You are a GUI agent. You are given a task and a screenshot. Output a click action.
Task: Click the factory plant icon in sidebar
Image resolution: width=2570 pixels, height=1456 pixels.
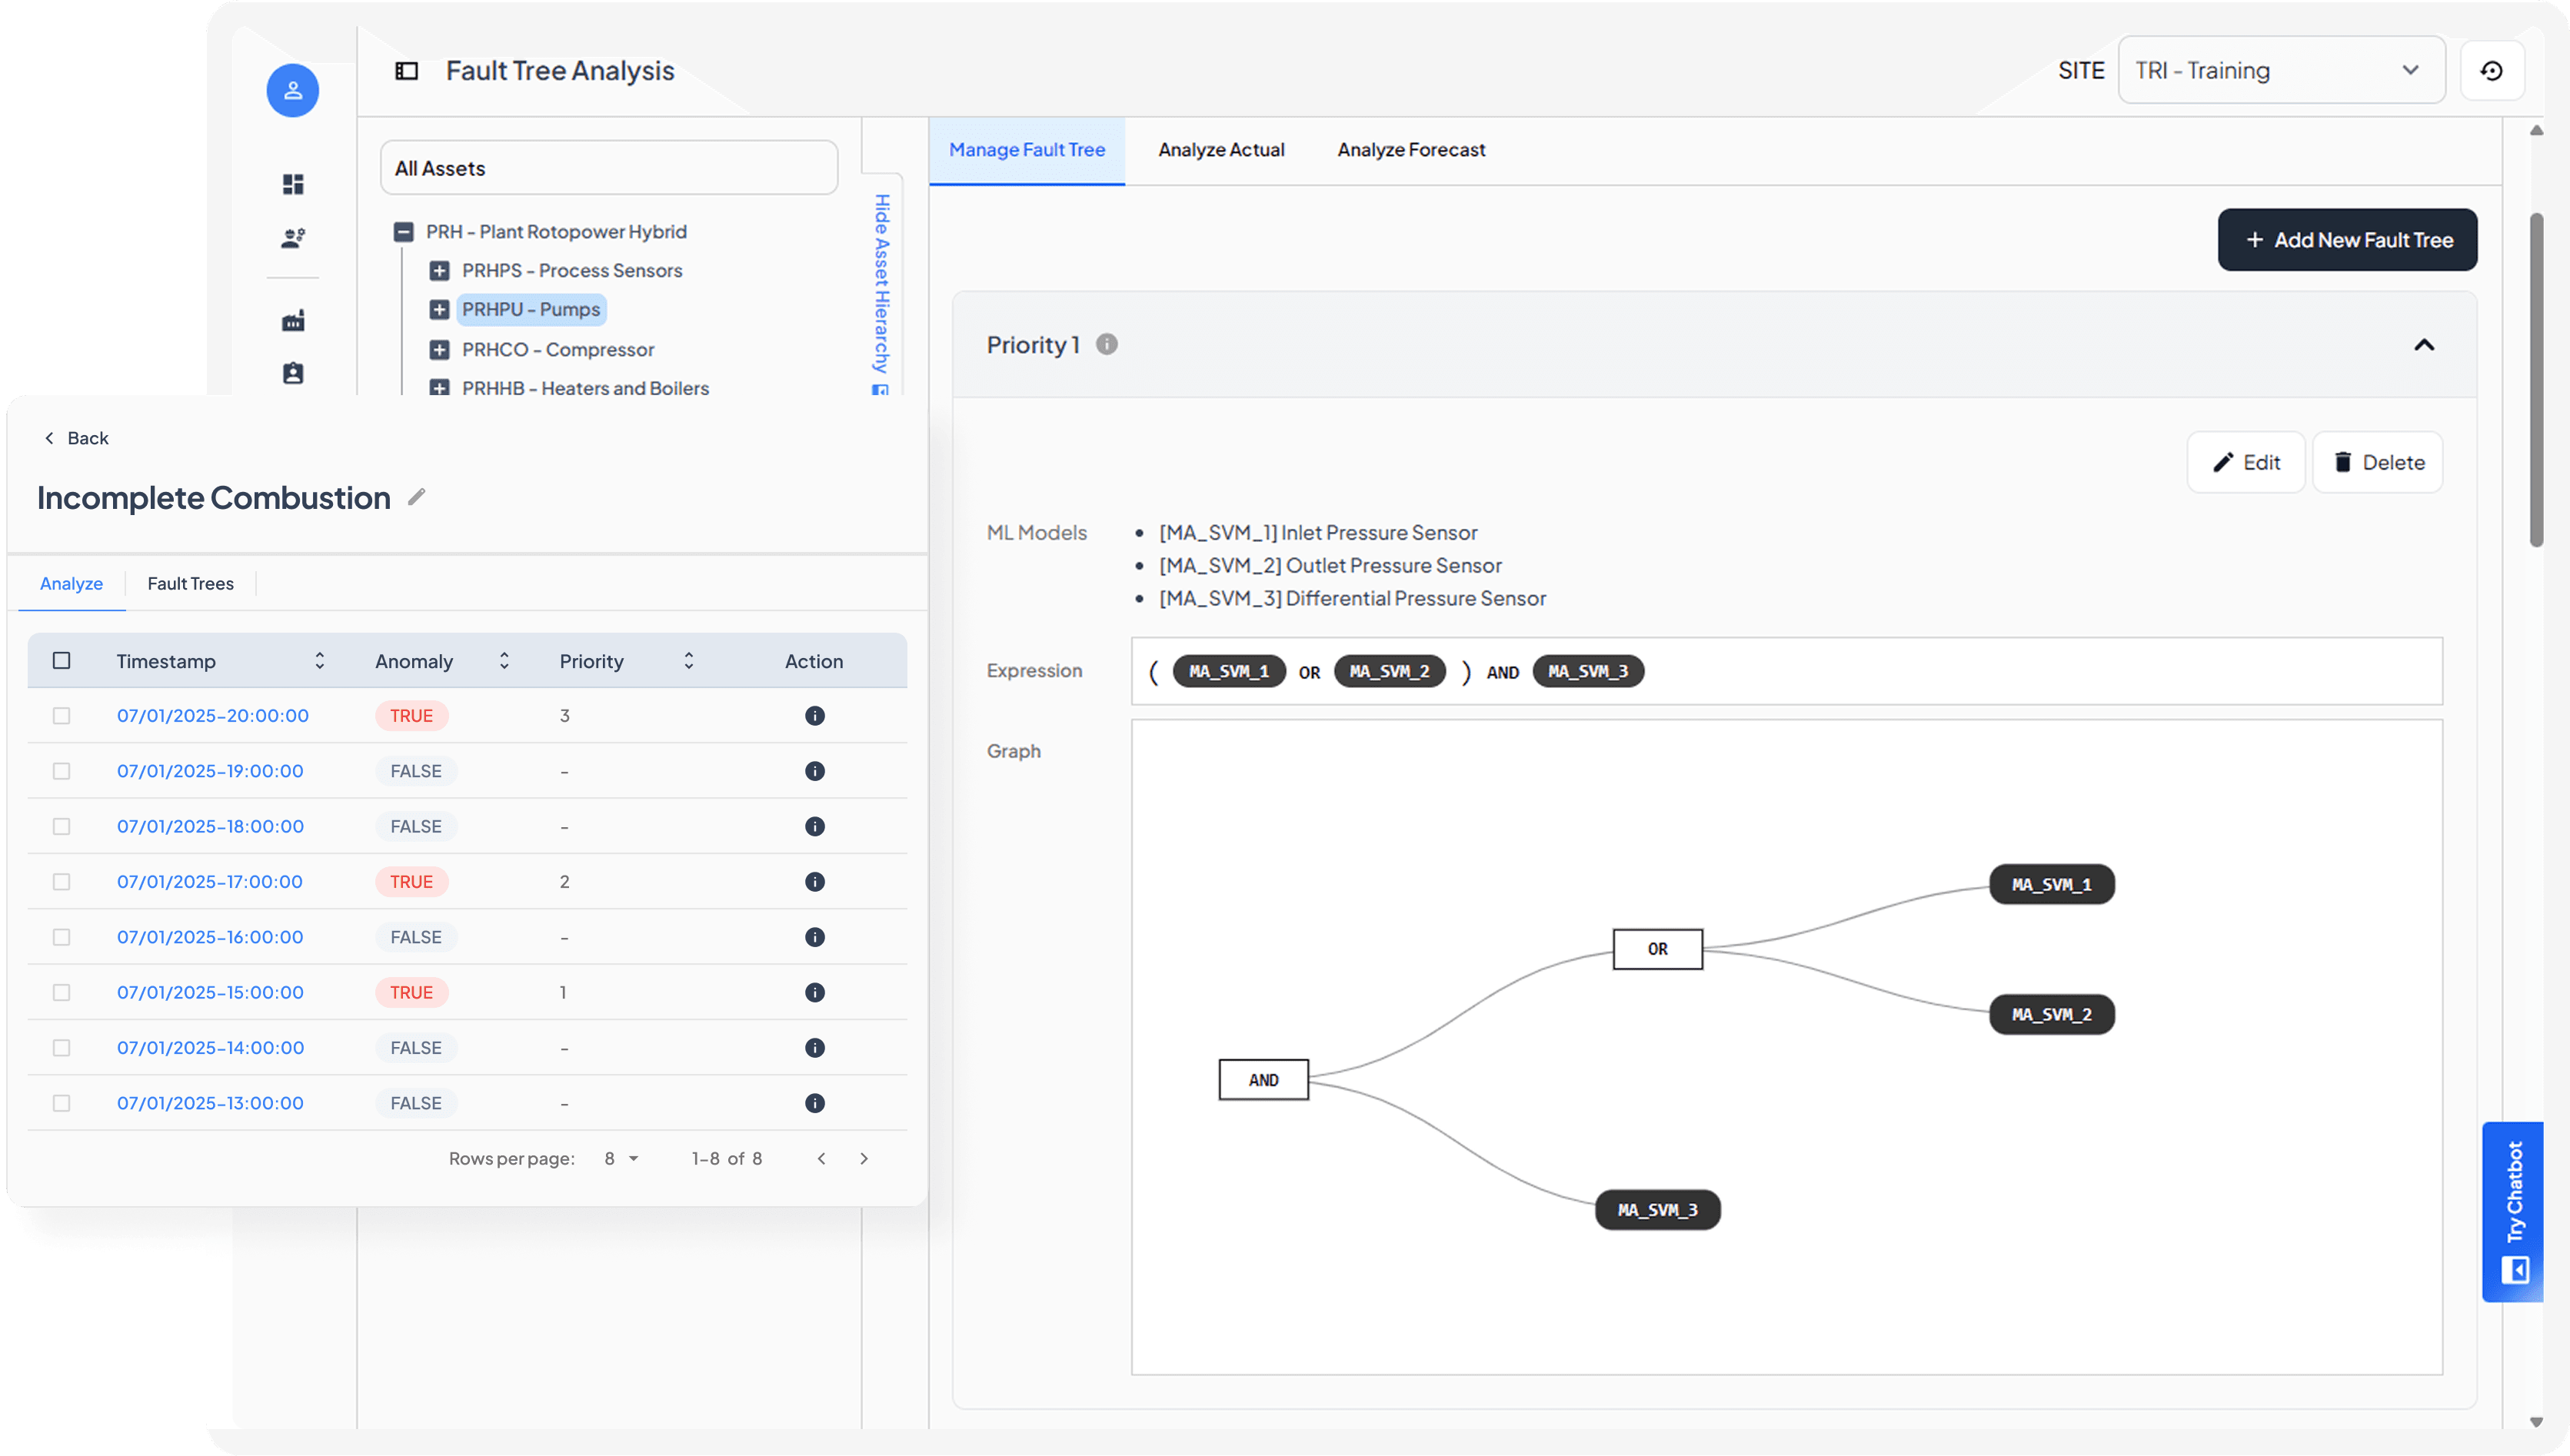(x=293, y=321)
